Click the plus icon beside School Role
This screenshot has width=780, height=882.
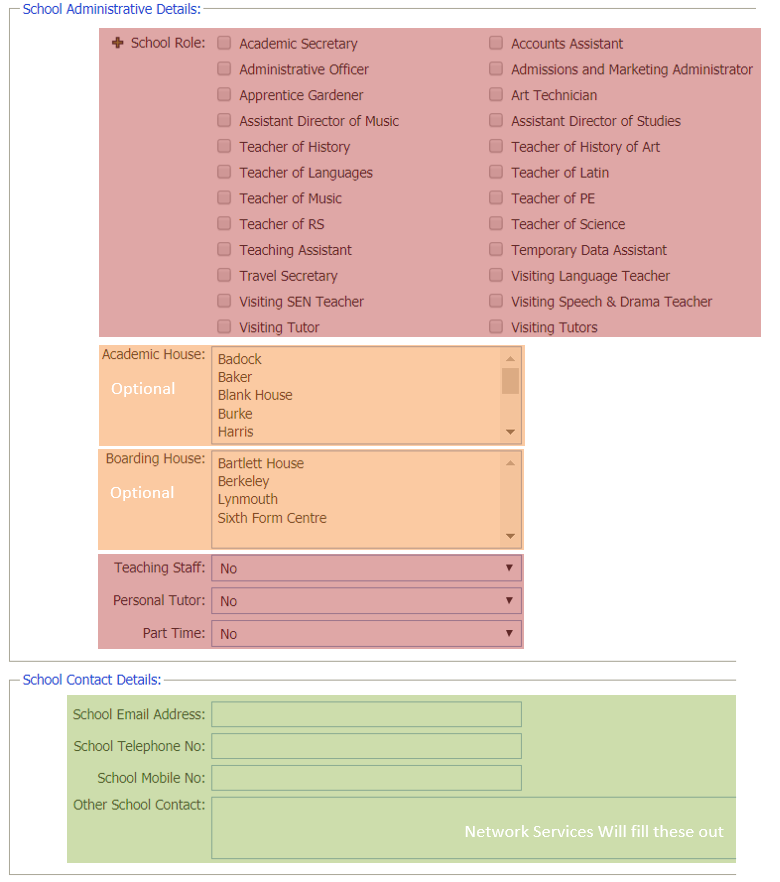point(118,43)
